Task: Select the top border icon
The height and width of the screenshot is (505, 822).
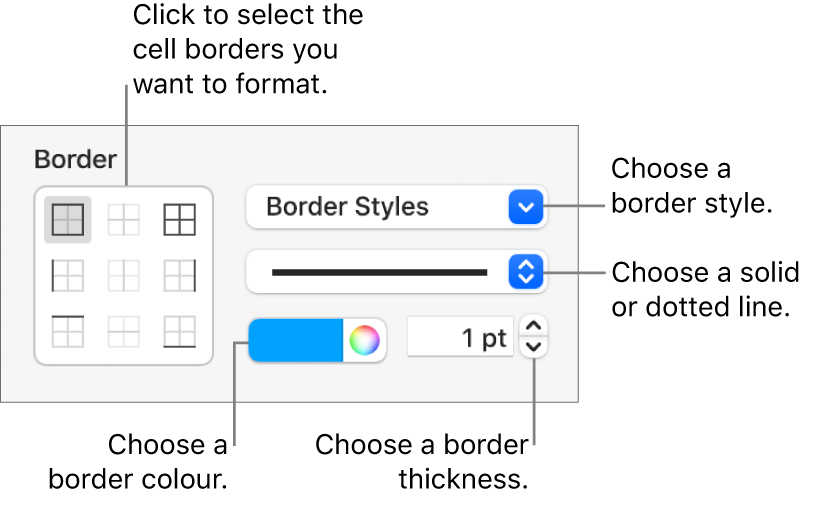Action: tap(68, 330)
